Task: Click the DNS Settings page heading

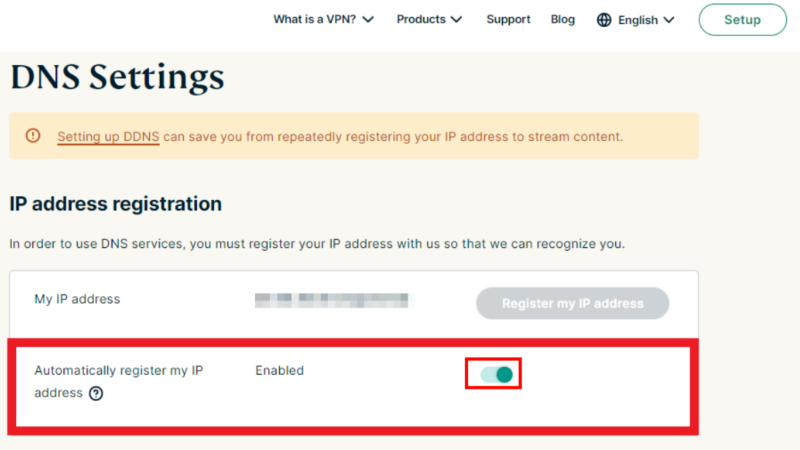Action: click(117, 77)
